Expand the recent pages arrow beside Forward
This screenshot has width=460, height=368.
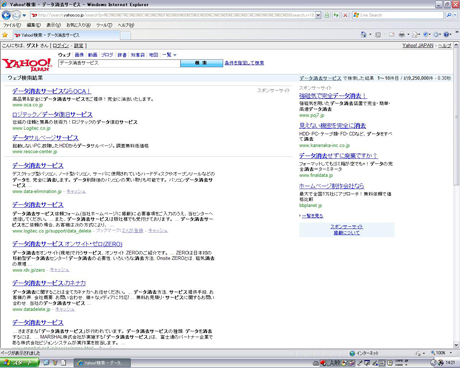coord(24,15)
